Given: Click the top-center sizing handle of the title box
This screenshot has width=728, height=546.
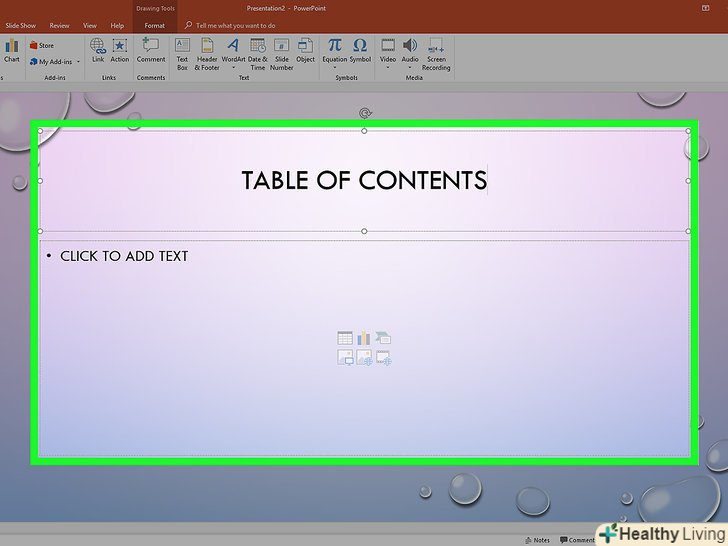Looking at the screenshot, I should coord(364,131).
